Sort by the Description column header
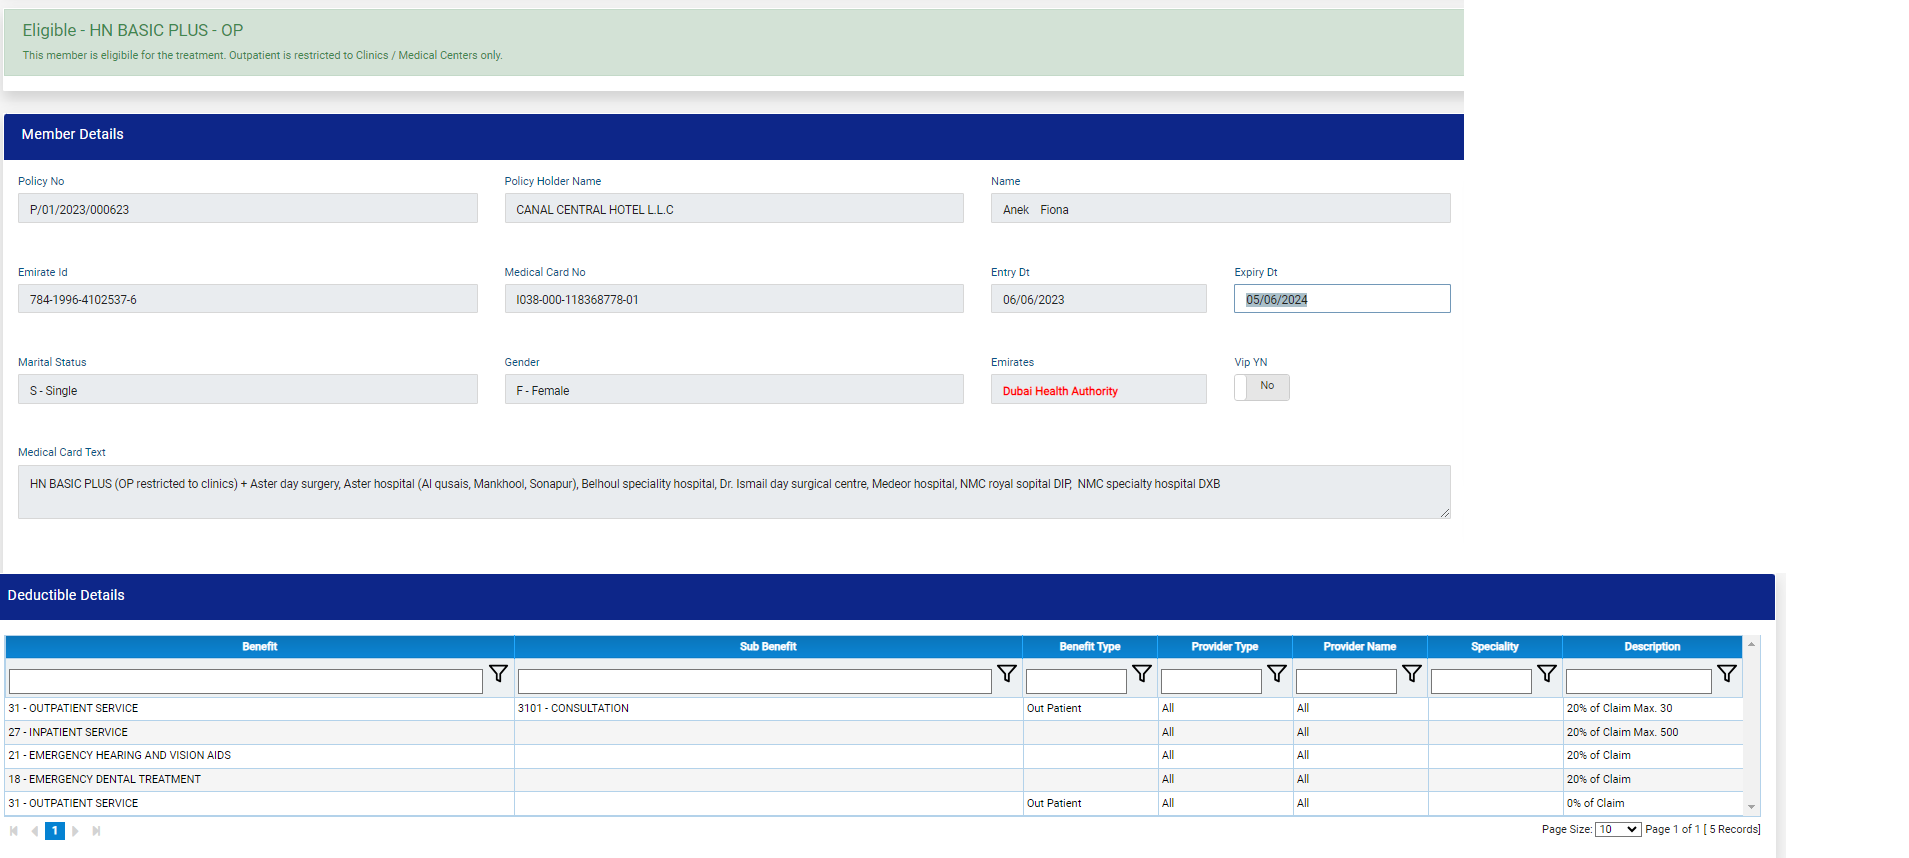1909x858 pixels. click(x=1652, y=647)
